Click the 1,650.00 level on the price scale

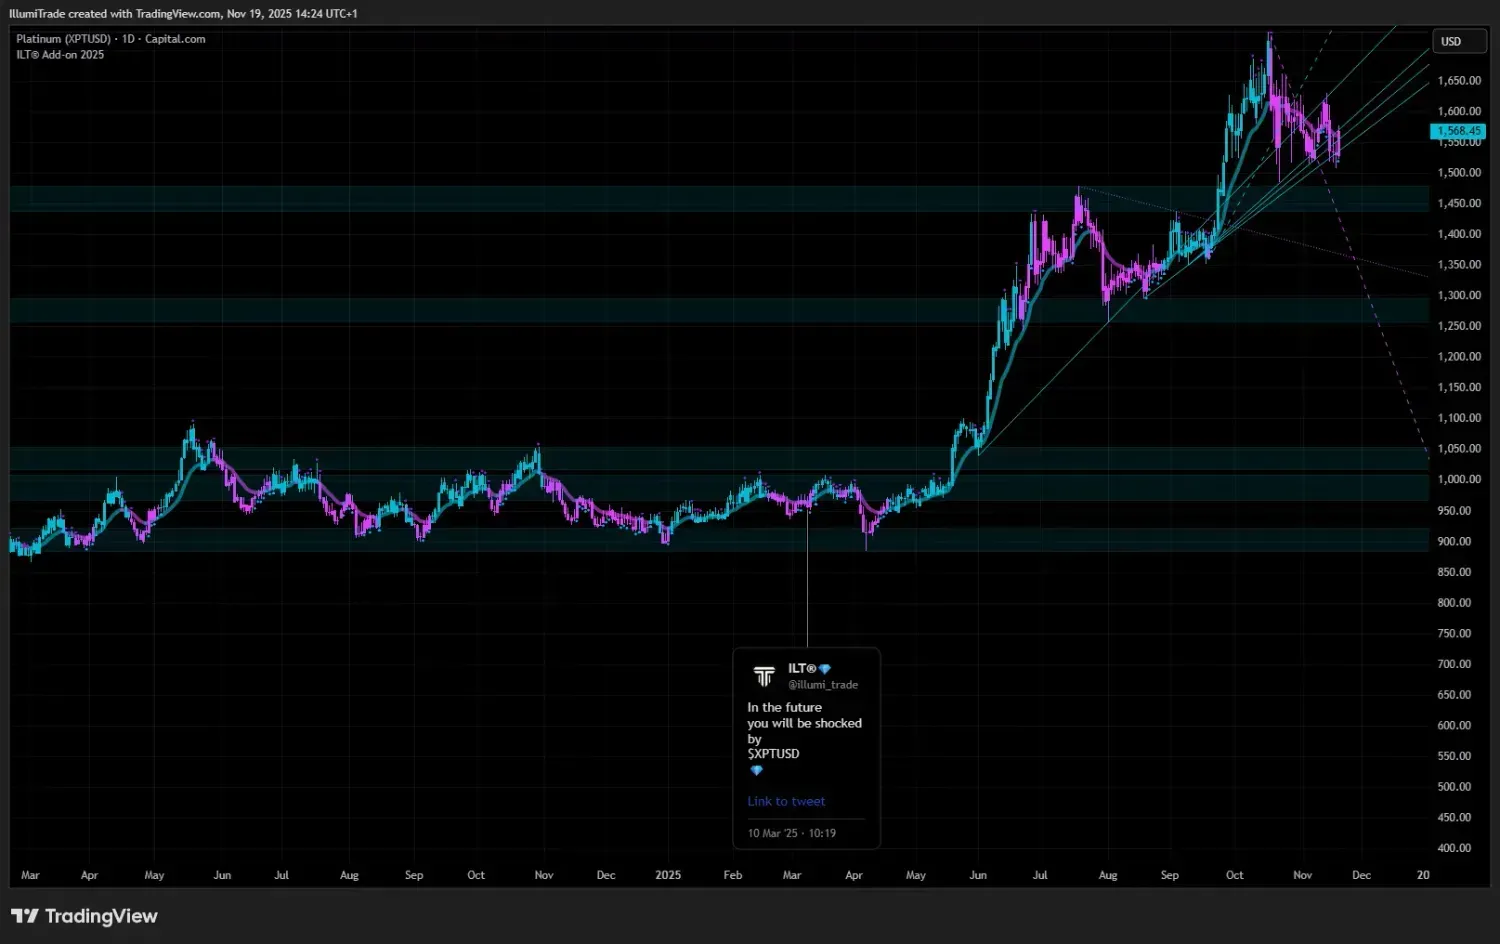pyautogui.click(x=1455, y=80)
